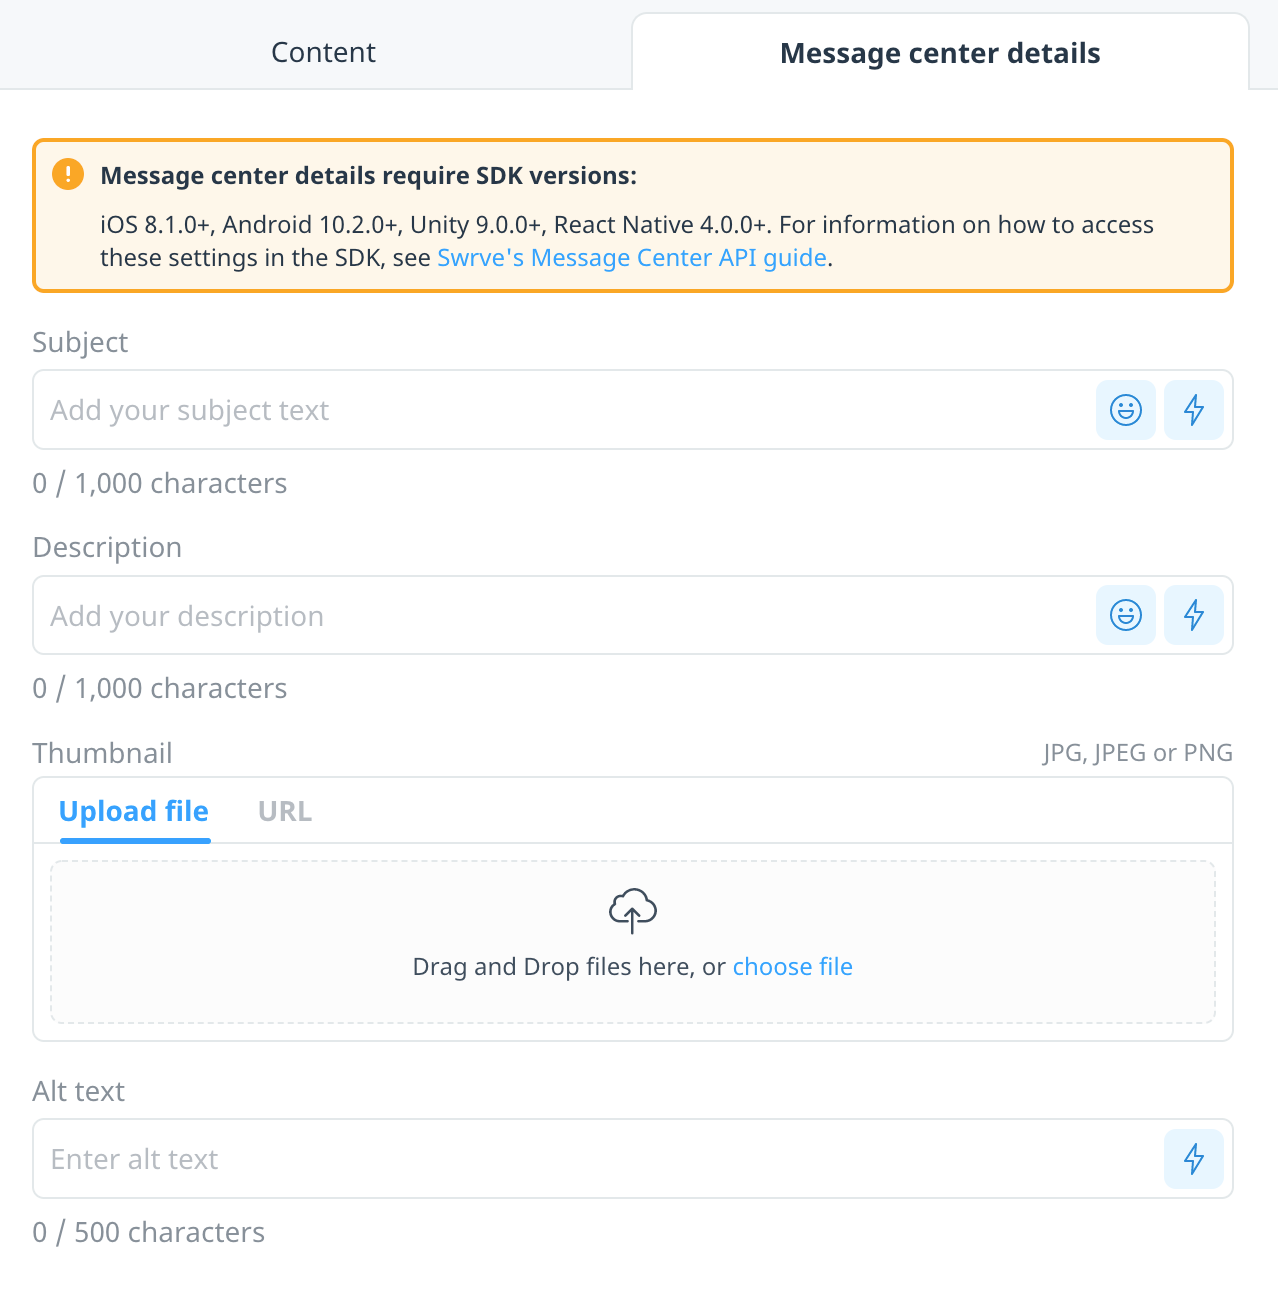Click the Alt text field label
Screen dimensions: 1278x1290
coord(79,1091)
